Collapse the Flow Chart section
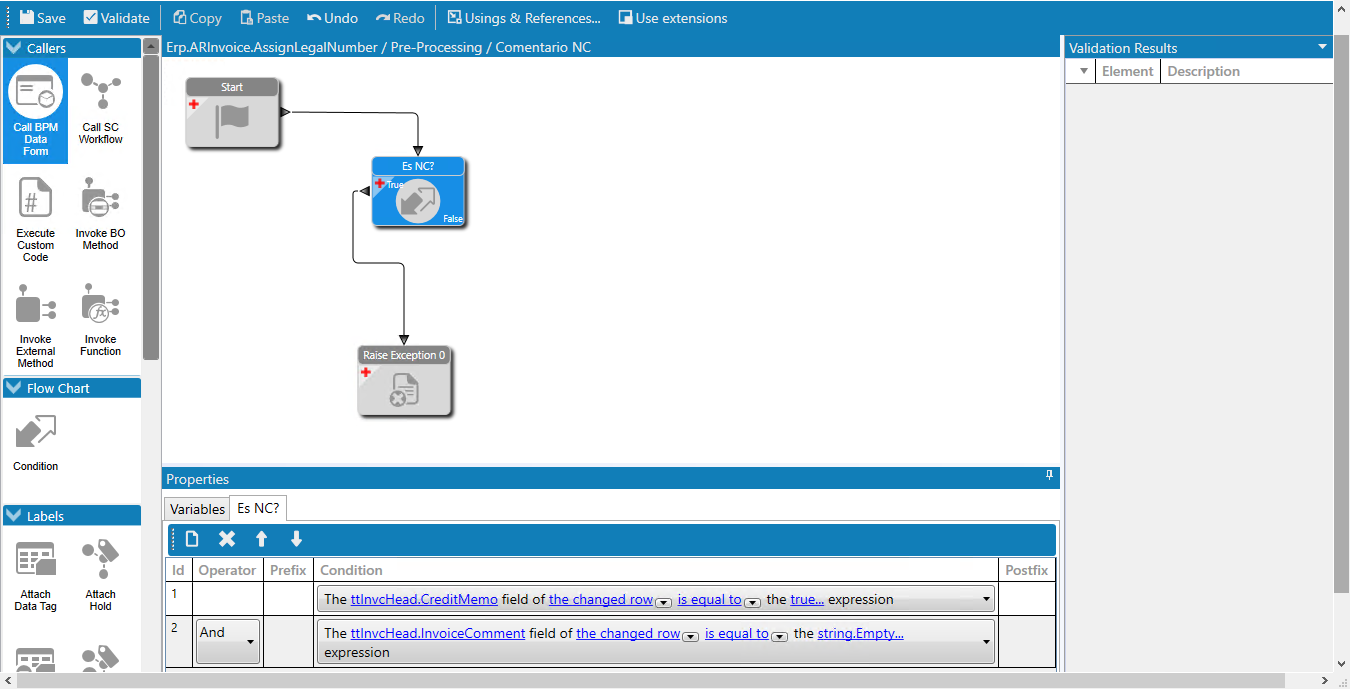 (14, 388)
